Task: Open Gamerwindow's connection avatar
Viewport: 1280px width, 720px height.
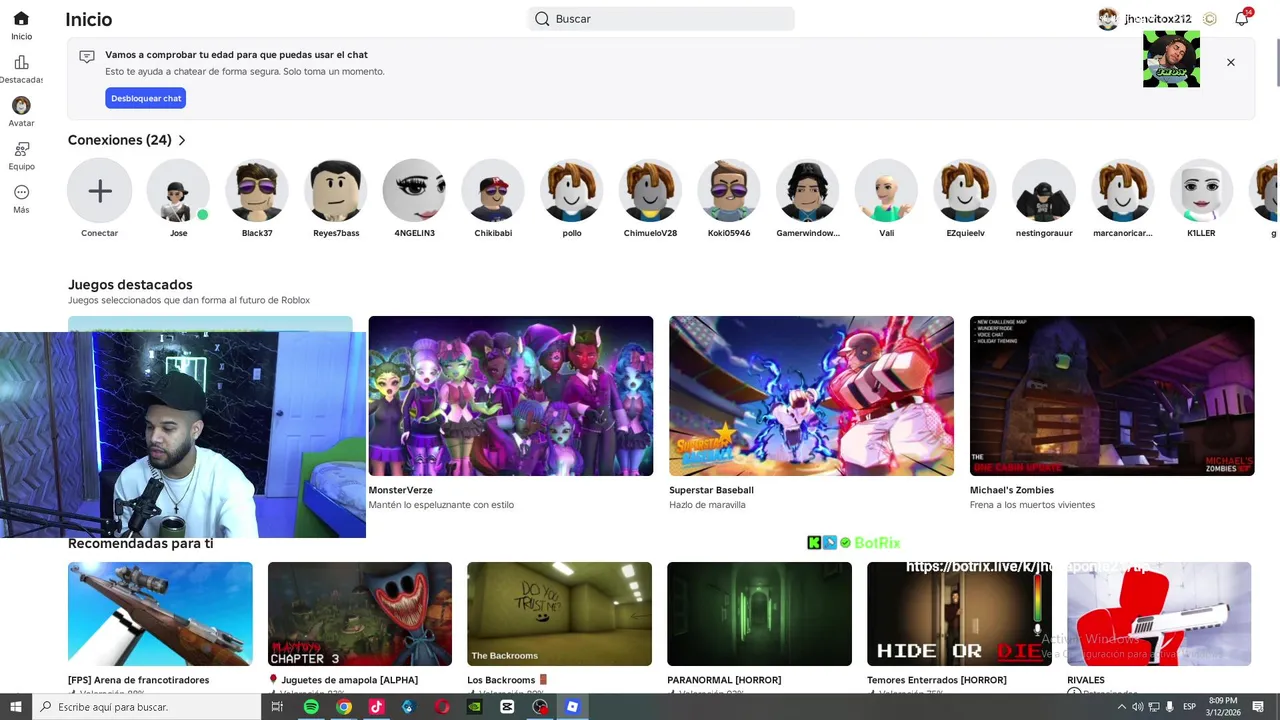Action: [808, 190]
